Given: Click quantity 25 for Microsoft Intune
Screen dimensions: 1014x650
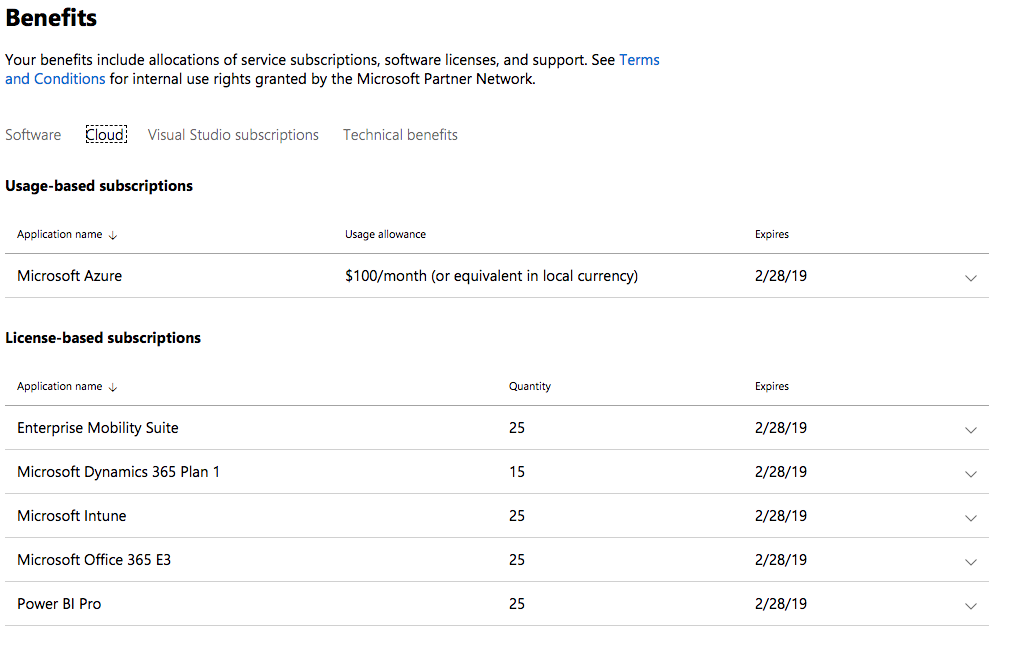Looking at the screenshot, I should [517, 516].
